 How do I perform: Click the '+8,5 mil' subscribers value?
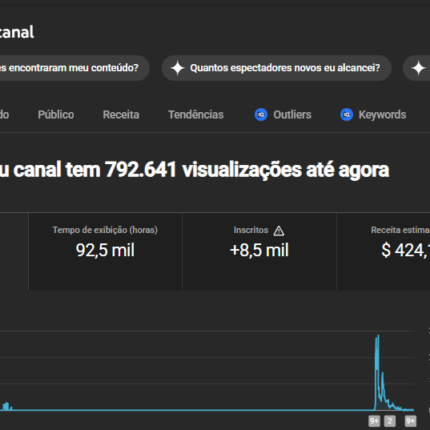[x=259, y=250]
